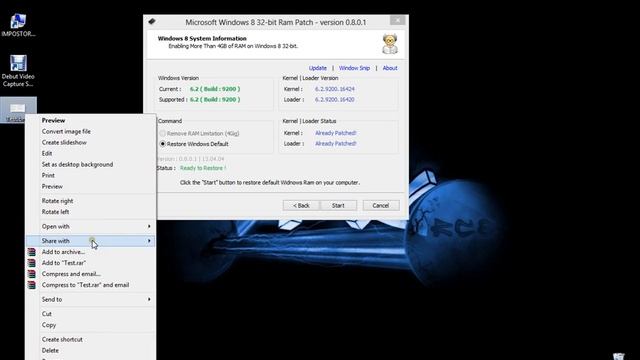
Task: Click the Kernel status Already Patched! text
Action: (x=336, y=133)
